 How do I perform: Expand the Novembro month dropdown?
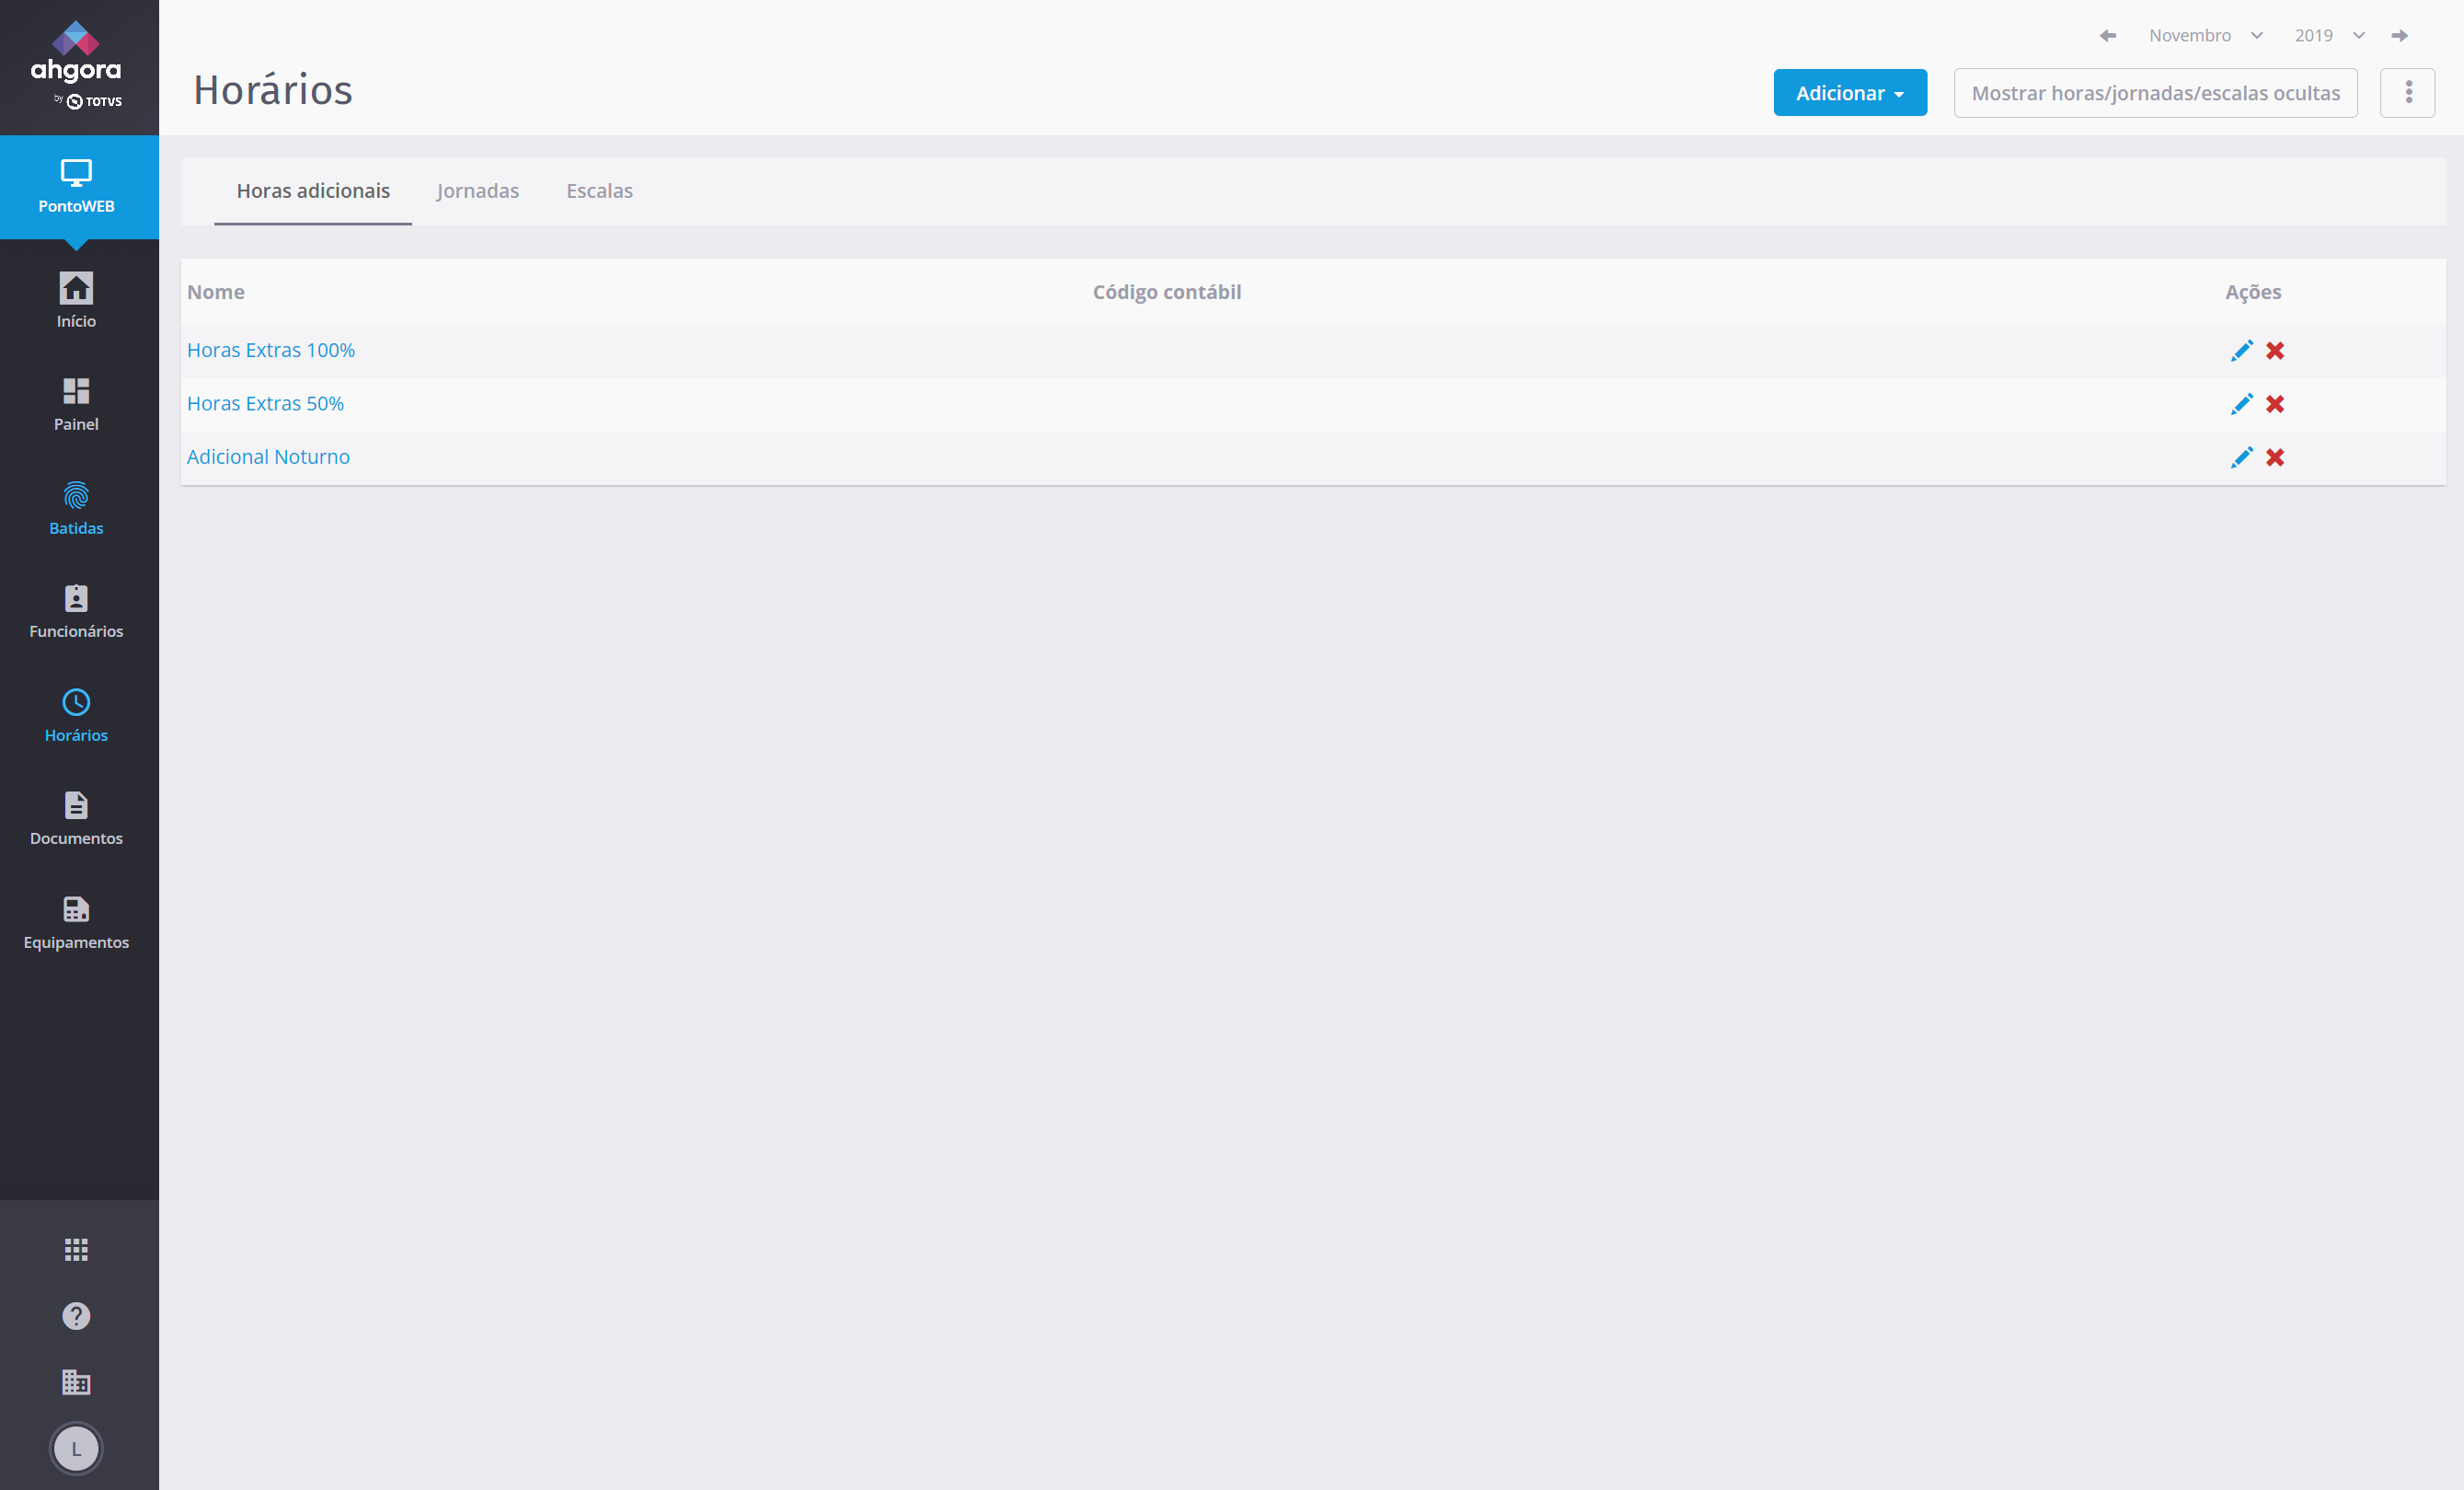click(2205, 36)
